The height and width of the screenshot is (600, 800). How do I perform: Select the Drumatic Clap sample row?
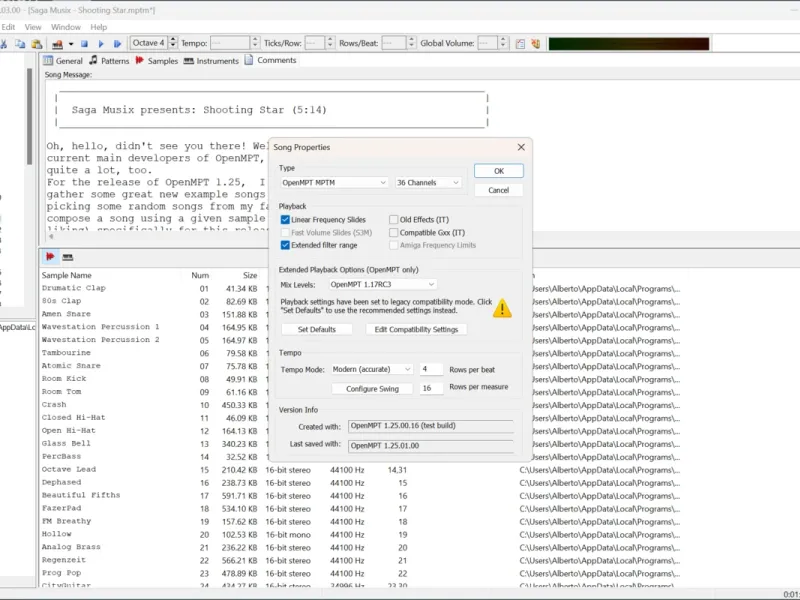pyautogui.click(x=73, y=288)
